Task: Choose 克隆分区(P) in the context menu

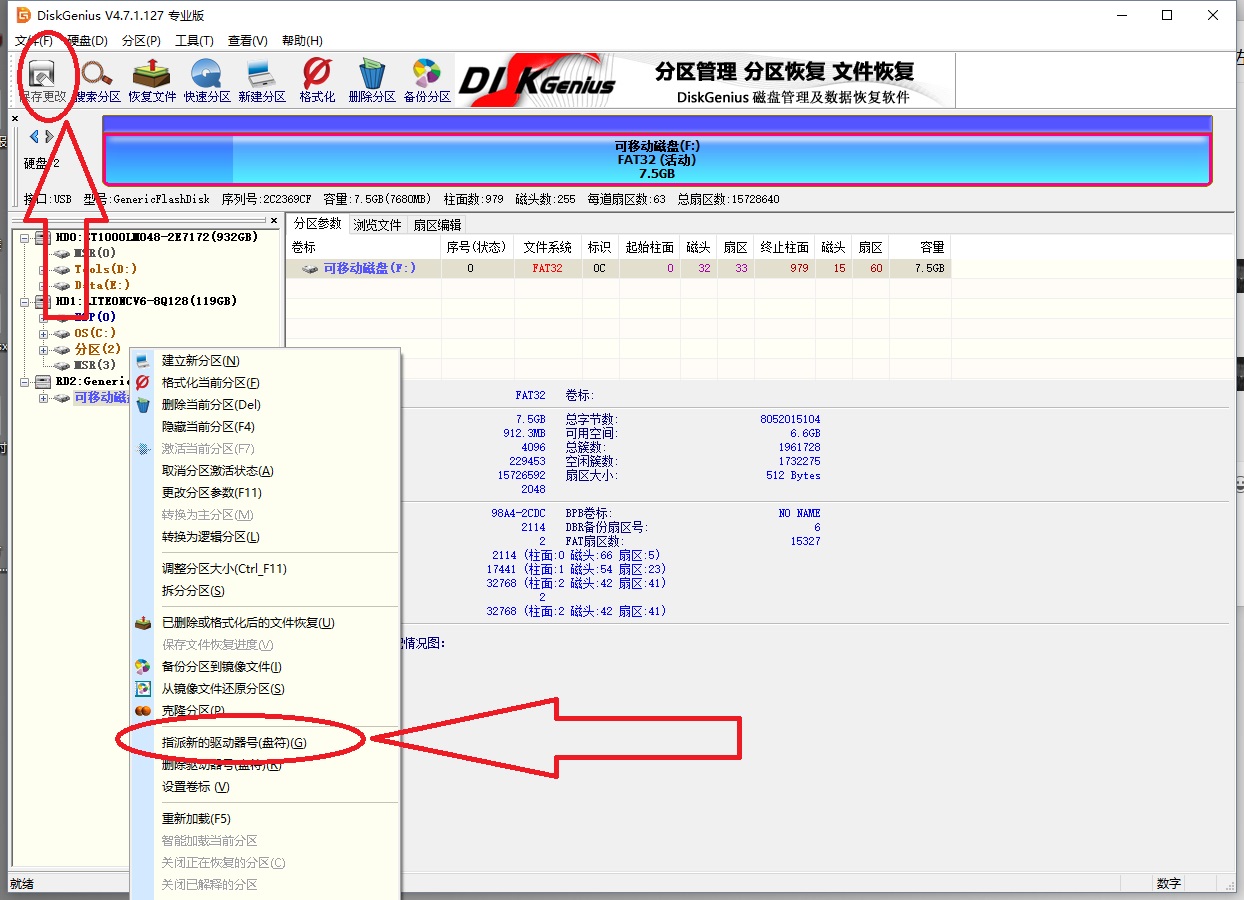Action: (x=193, y=711)
